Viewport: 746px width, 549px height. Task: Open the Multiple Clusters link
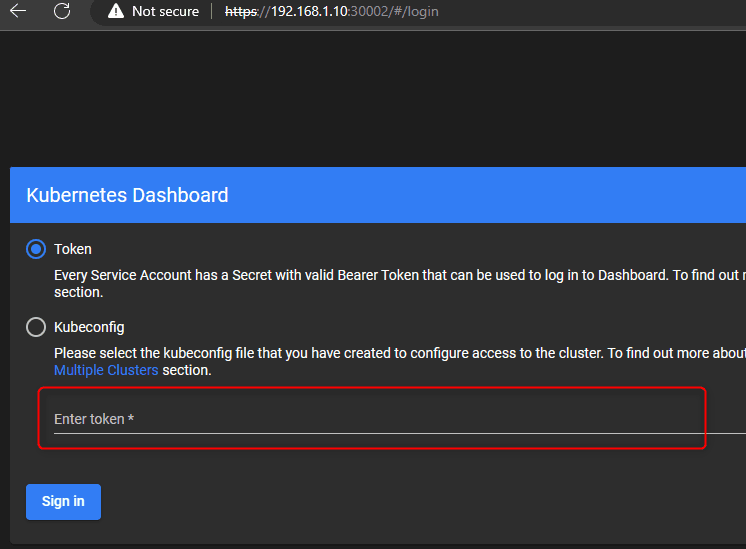(x=106, y=370)
